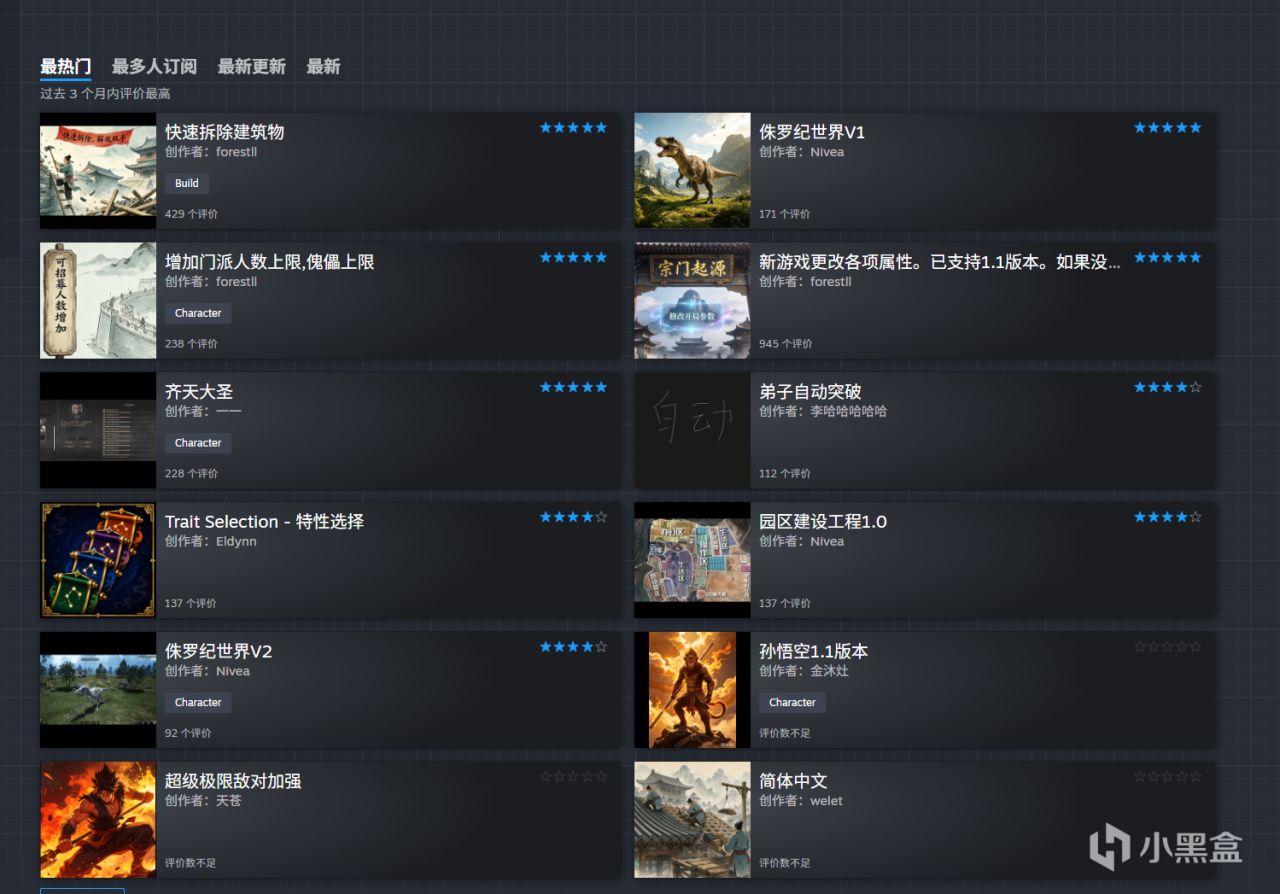Click the 超级极限敌对加强 fire warrior thumbnail

[98, 820]
